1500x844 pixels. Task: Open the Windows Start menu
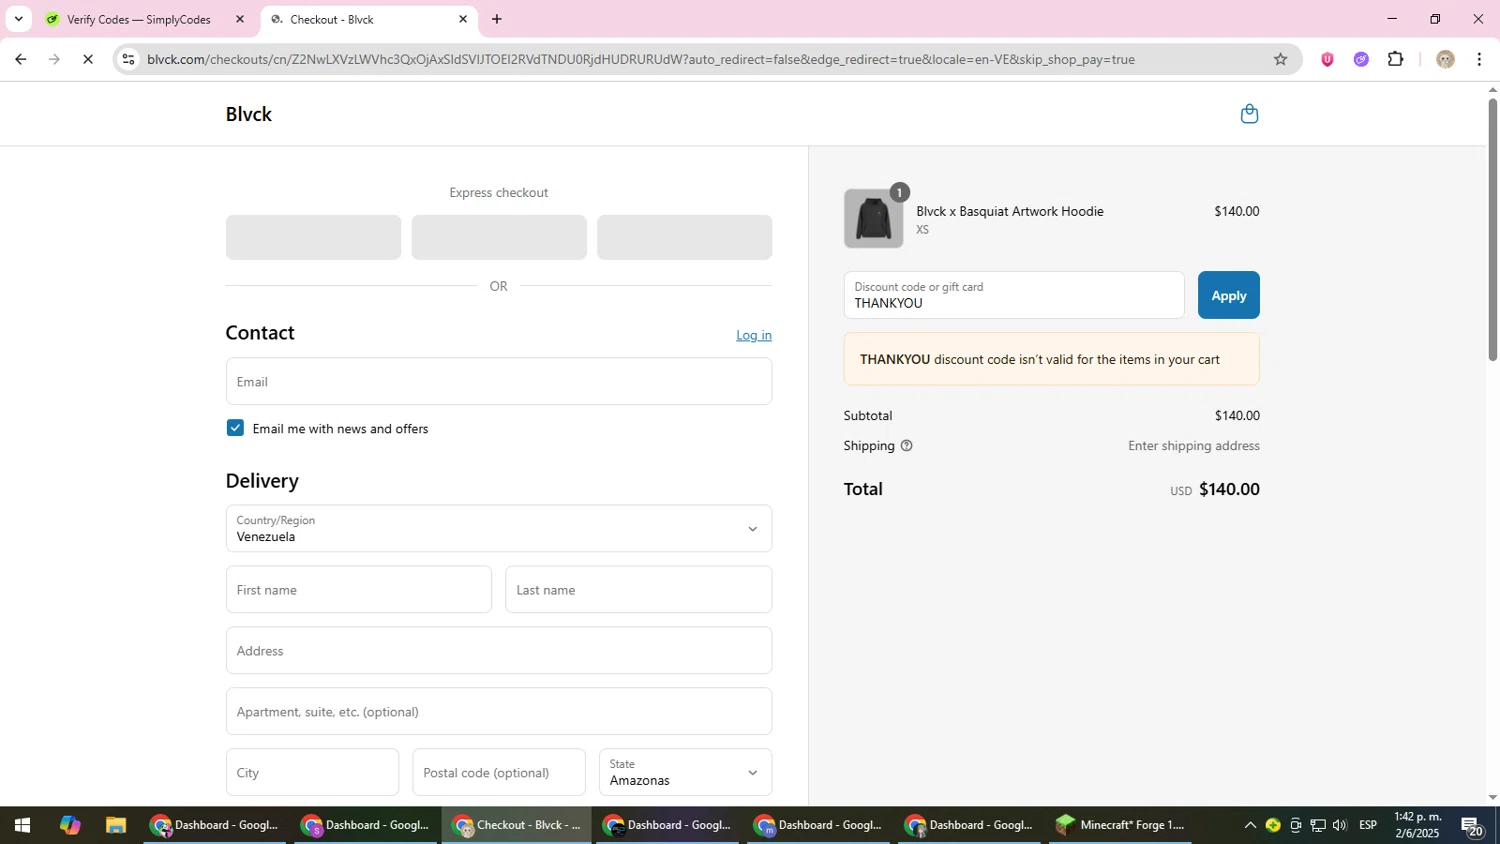(22, 825)
